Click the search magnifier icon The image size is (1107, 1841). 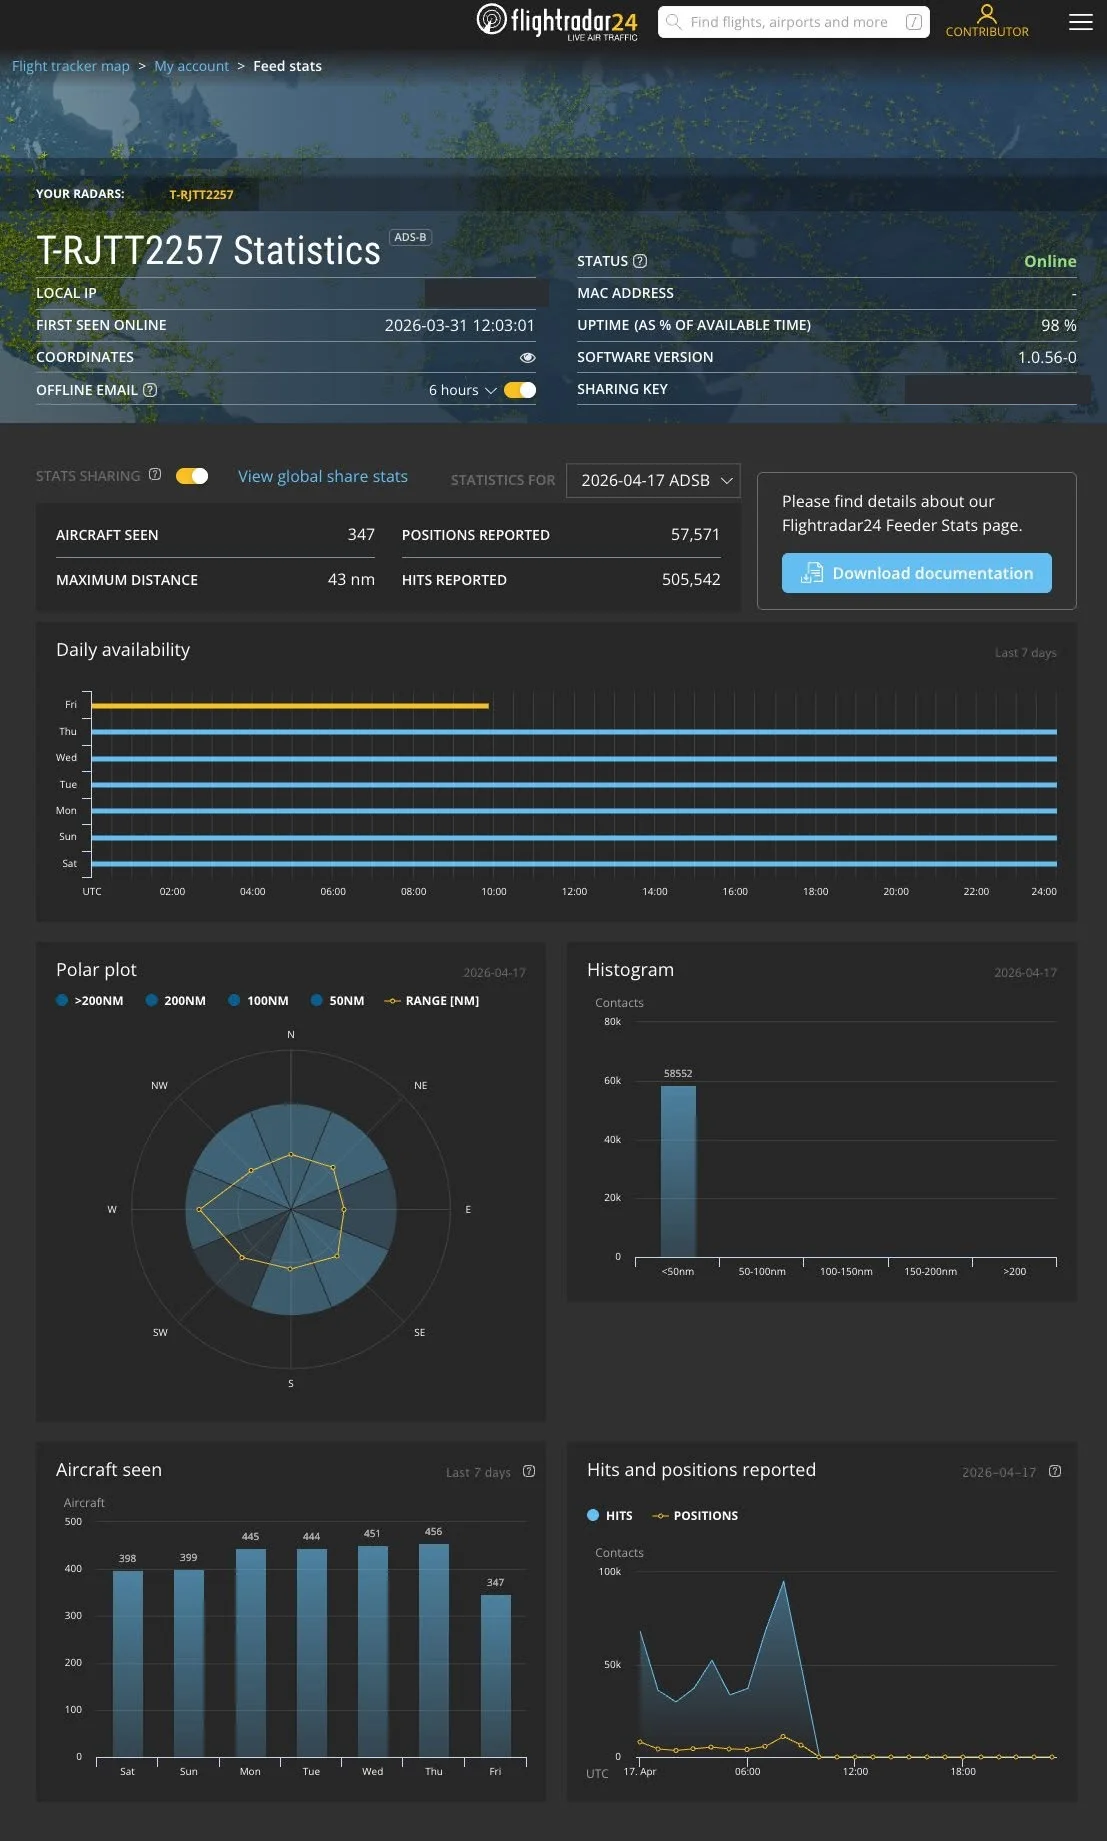[x=674, y=22]
